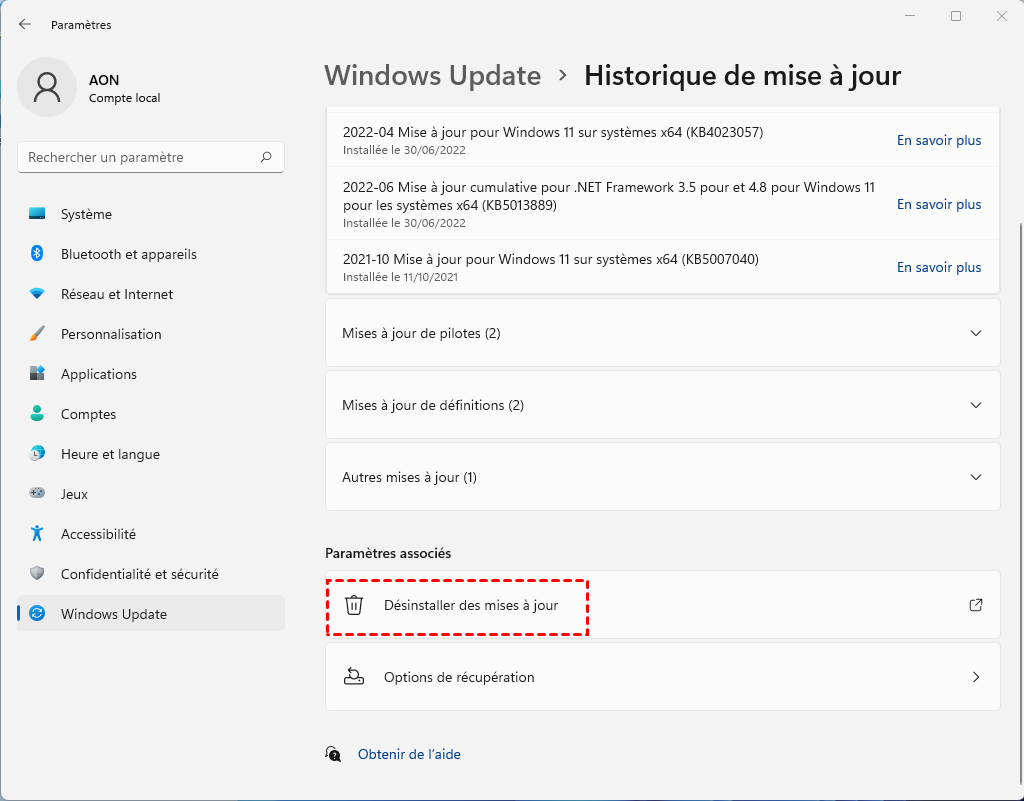Screen dimensions: 1024x801
Task: Click Obtenir de l'aide link
Action: [x=409, y=754]
